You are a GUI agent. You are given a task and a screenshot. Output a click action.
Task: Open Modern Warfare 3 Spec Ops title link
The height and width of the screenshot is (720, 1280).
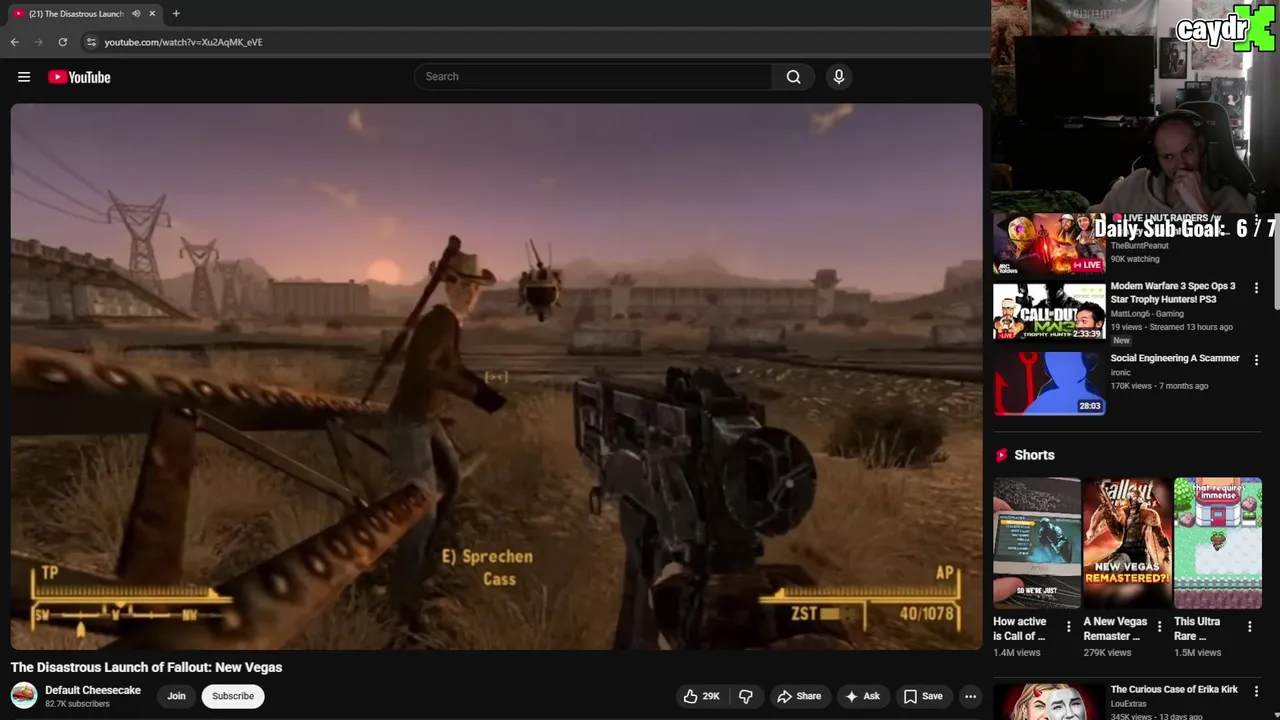click(x=1173, y=293)
